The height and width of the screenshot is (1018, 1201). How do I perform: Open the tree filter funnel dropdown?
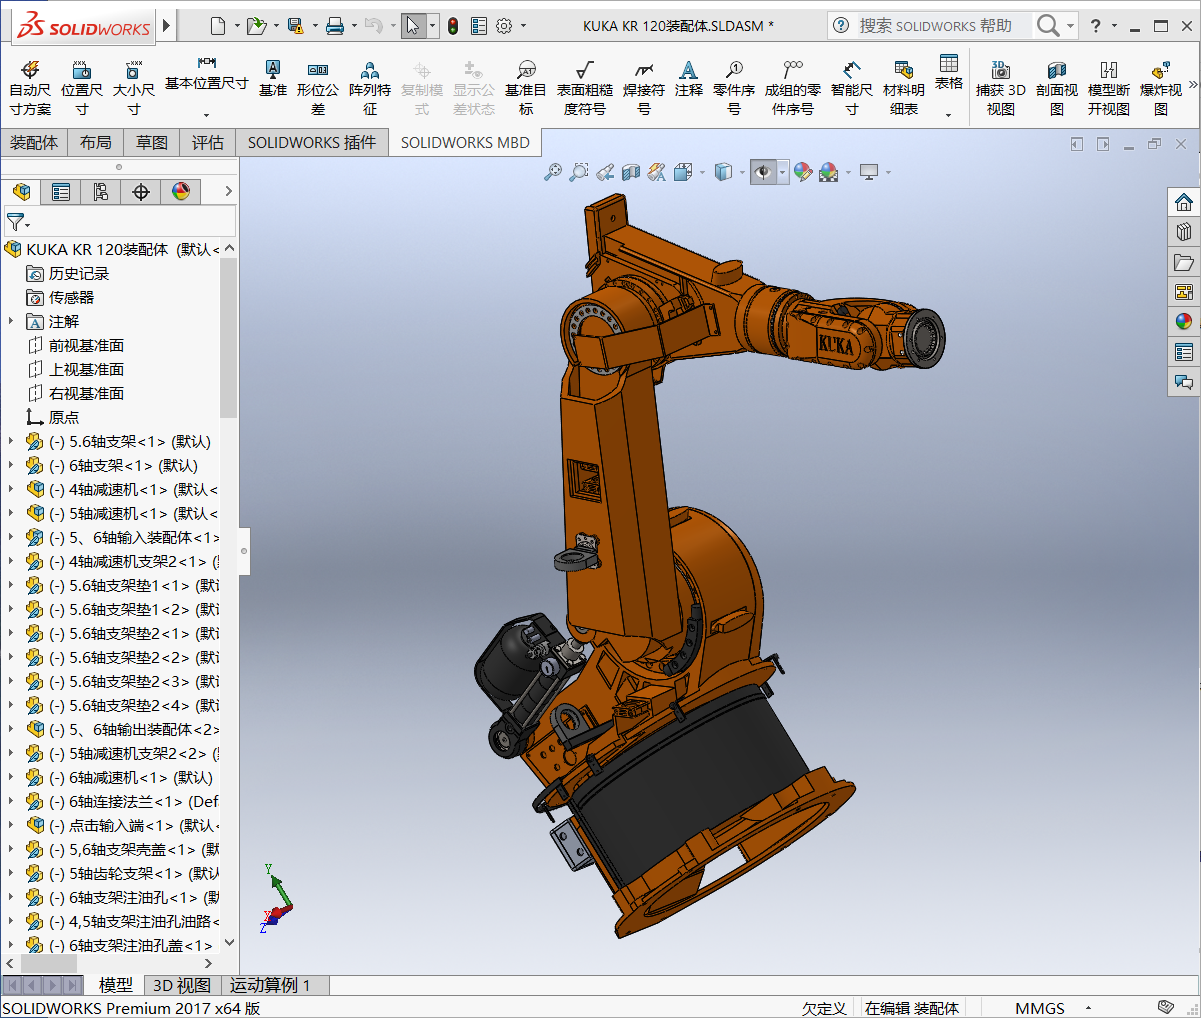[x=18, y=222]
